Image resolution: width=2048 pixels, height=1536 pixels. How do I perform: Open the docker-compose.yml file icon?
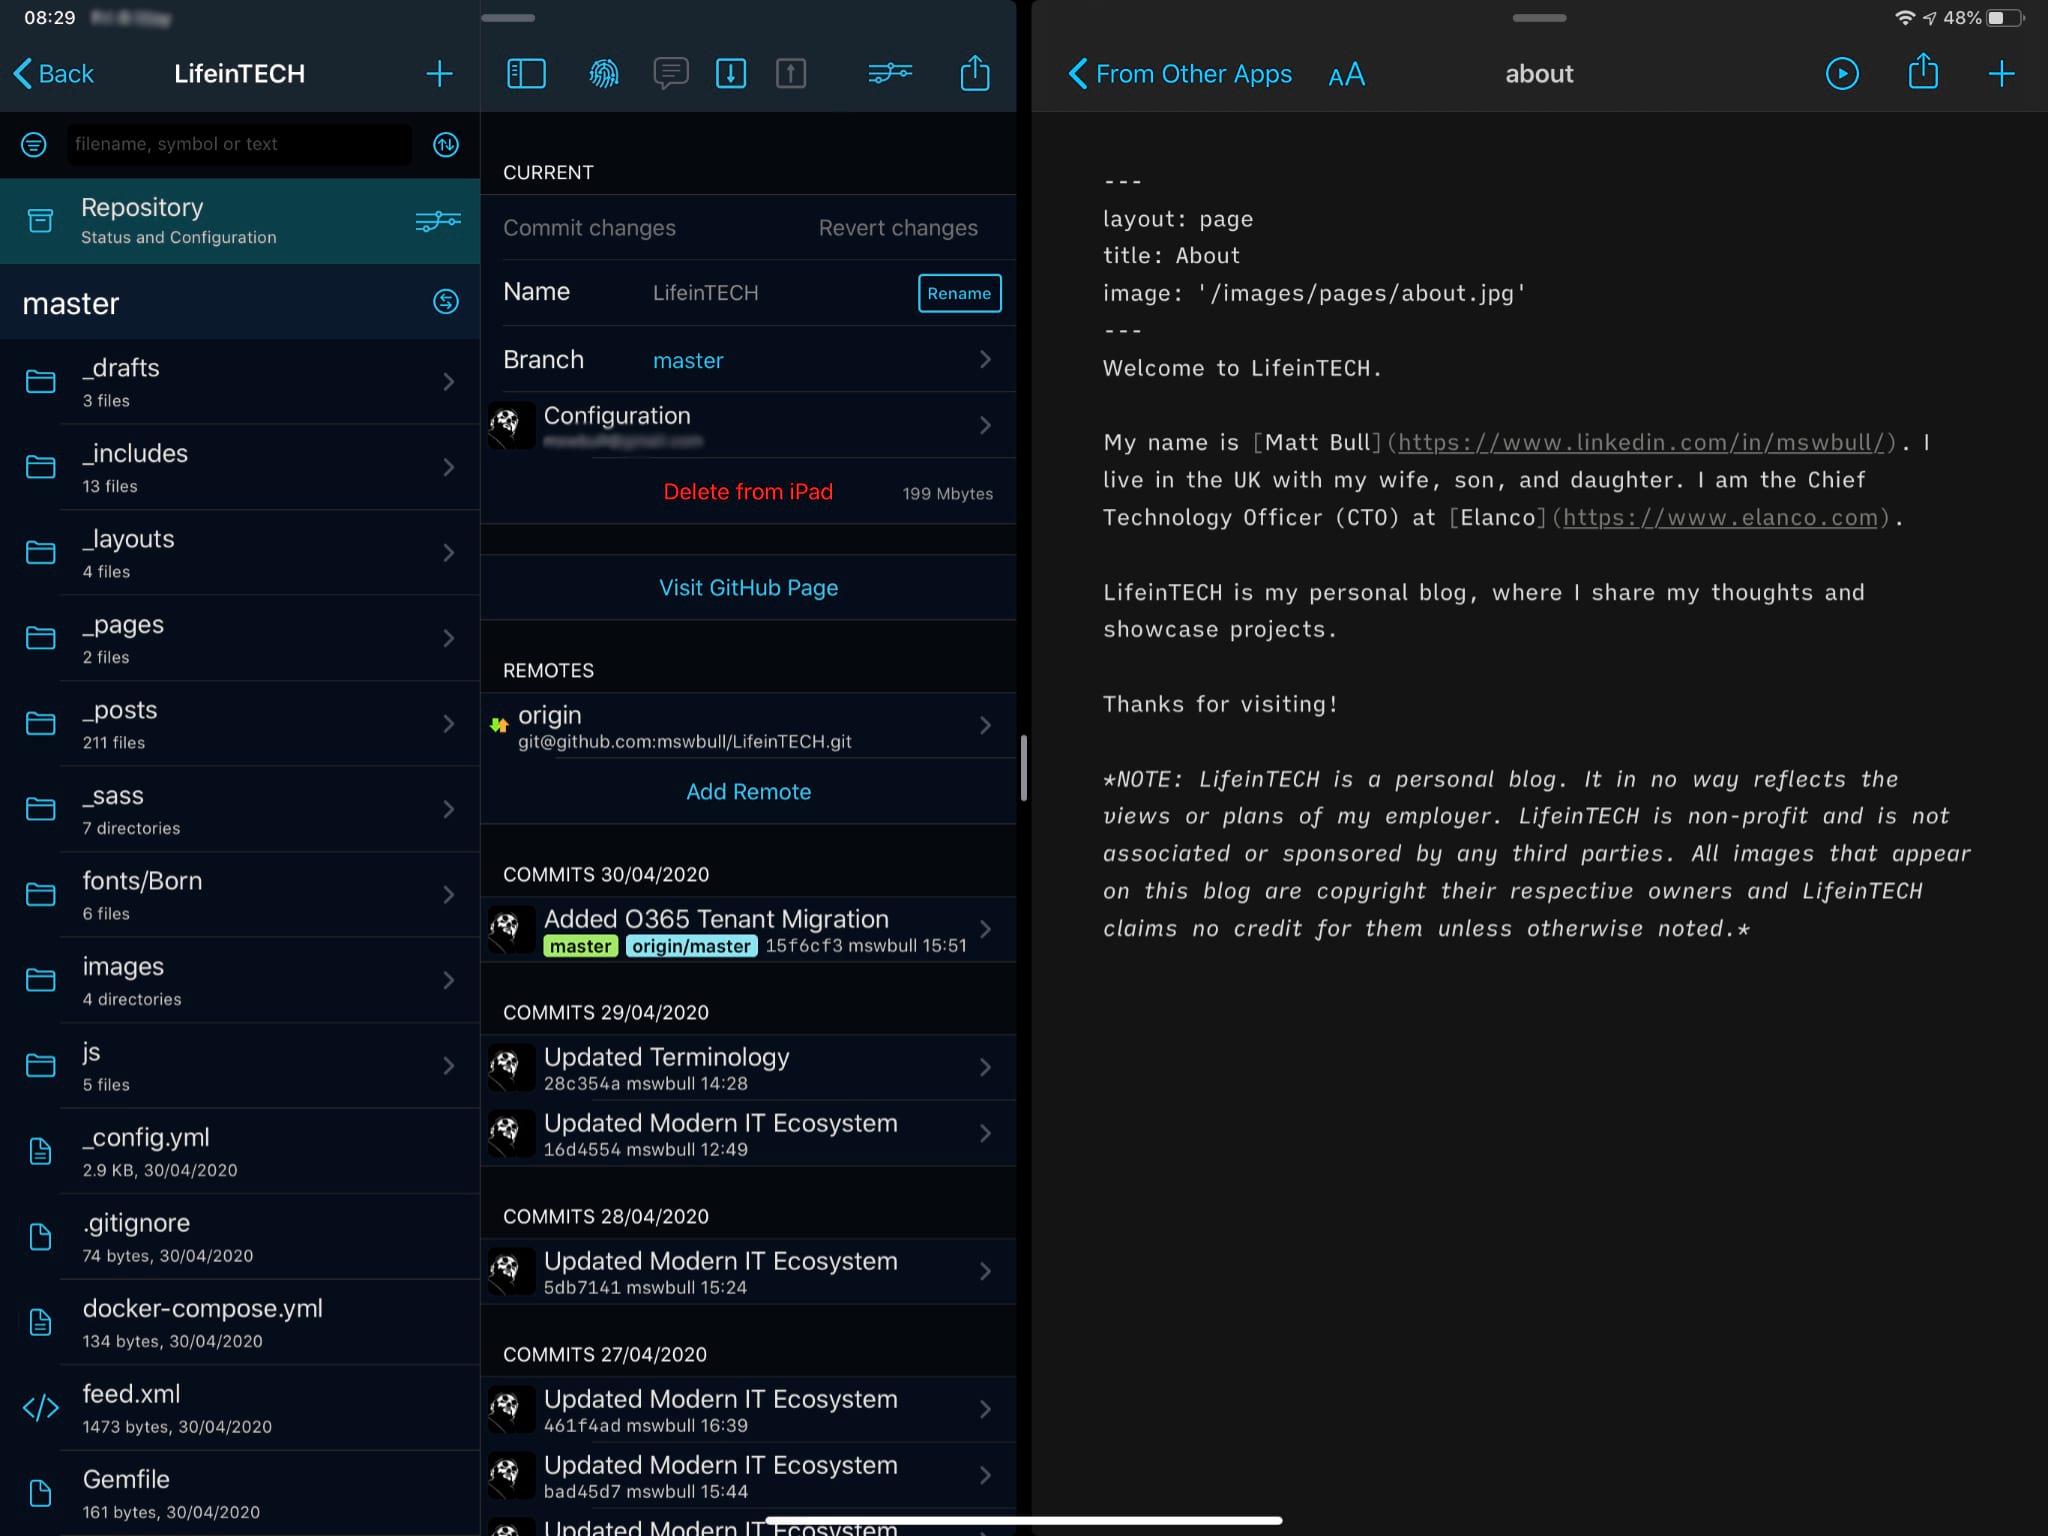(x=40, y=1322)
